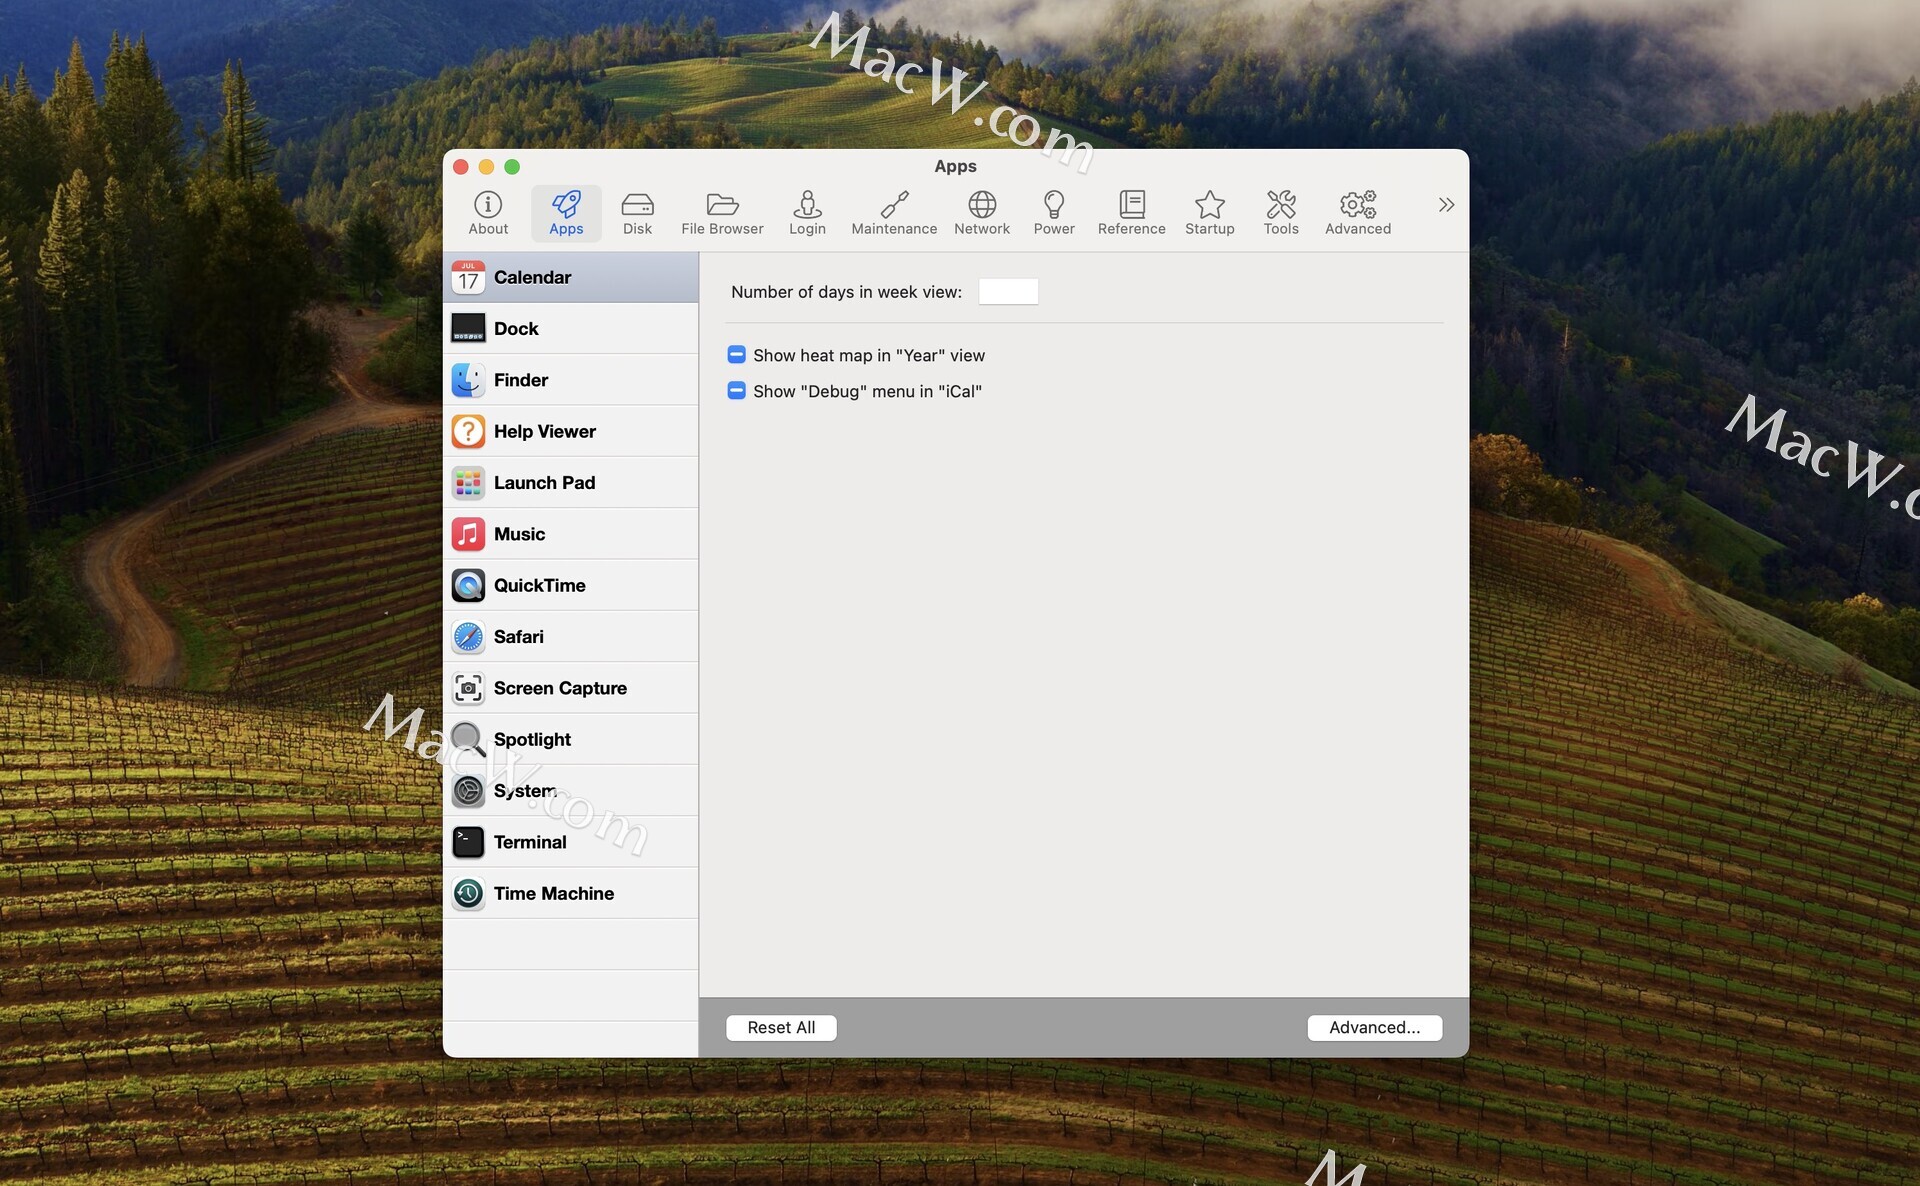Open the Power lightbulb section

[1053, 213]
